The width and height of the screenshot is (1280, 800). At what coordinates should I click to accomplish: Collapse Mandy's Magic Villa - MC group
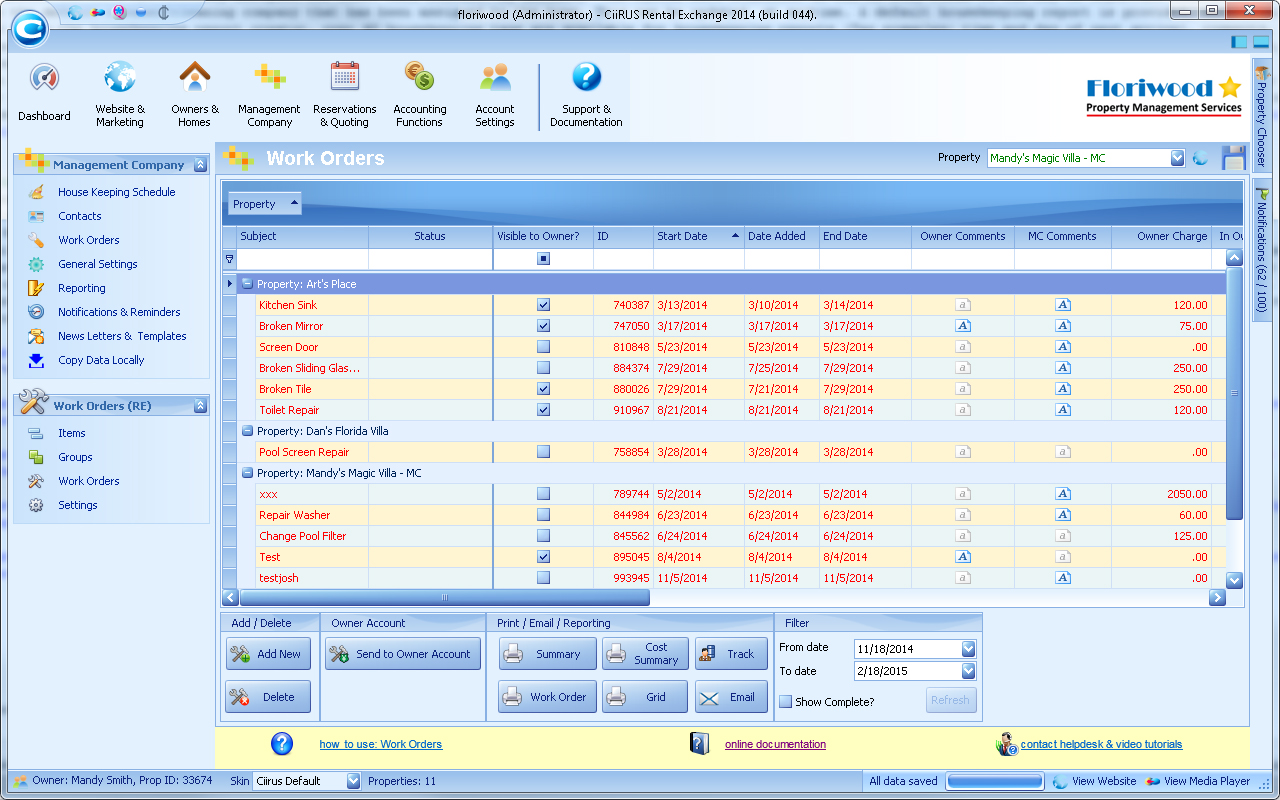pyautogui.click(x=247, y=473)
